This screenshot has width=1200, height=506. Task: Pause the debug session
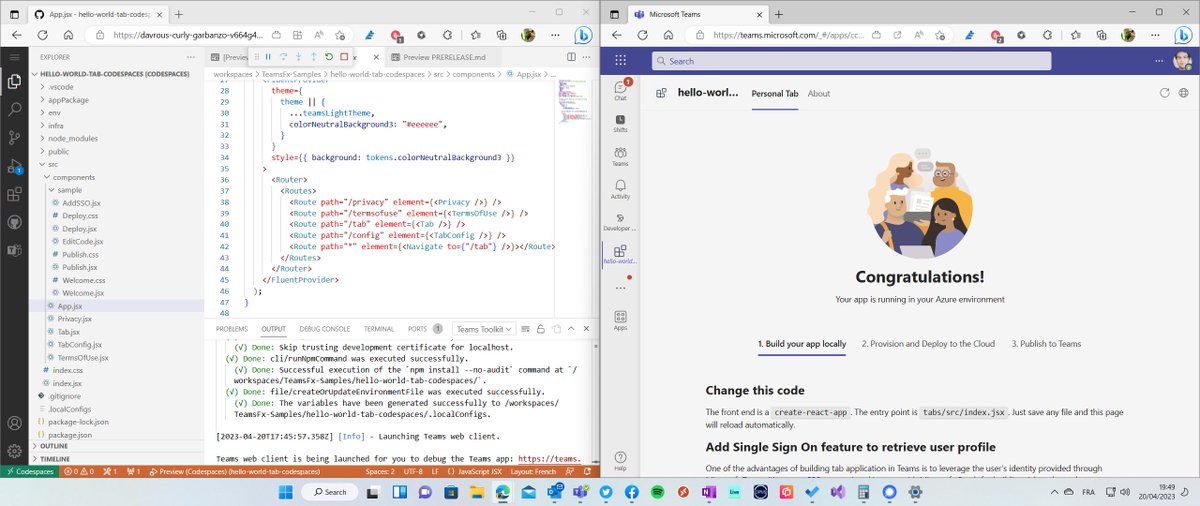268,57
